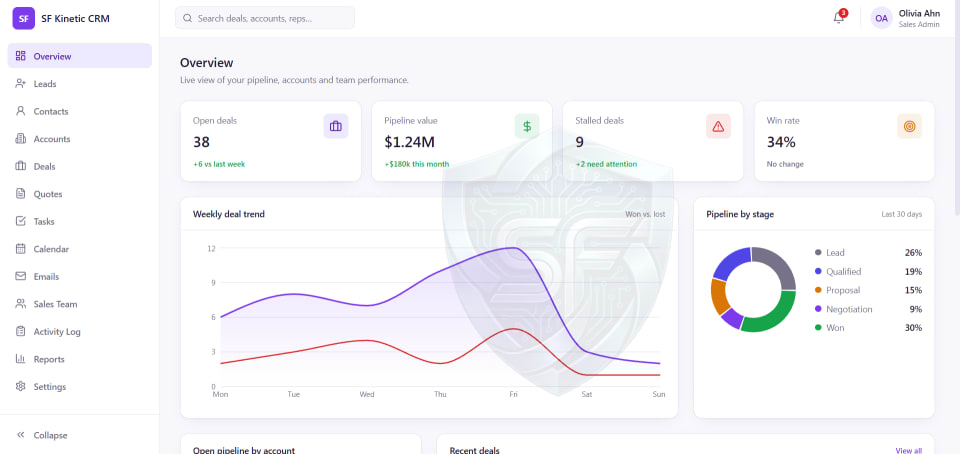Click the Olivia Ahn profile name

pos(919,13)
